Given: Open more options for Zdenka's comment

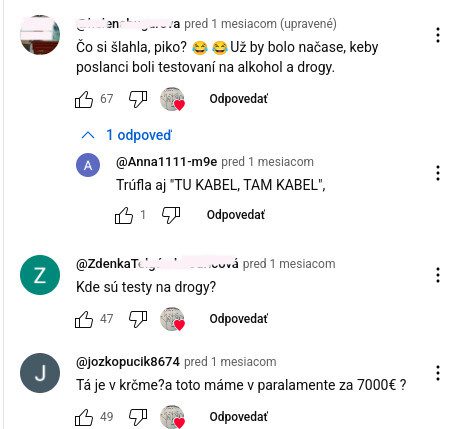Looking at the screenshot, I should [x=438, y=275].
